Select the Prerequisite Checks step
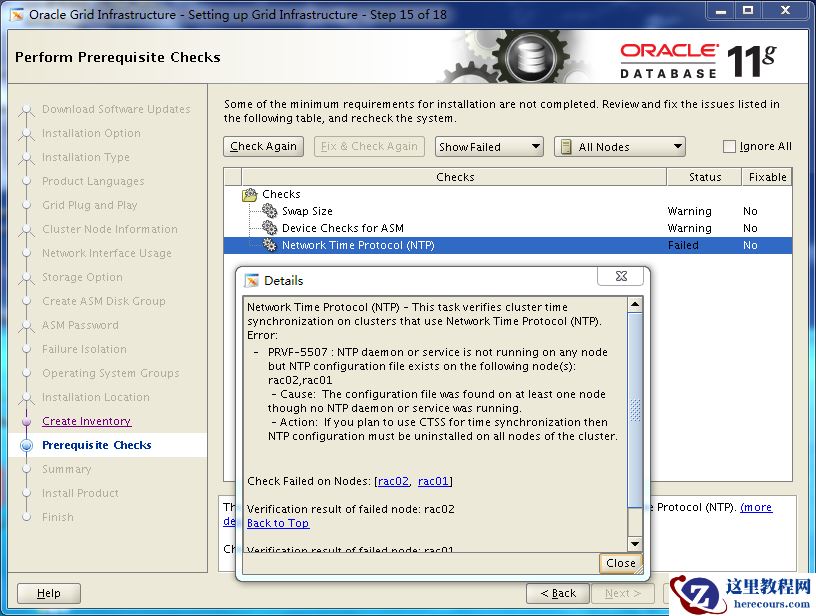 pyautogui.click(x=97, y=445)
